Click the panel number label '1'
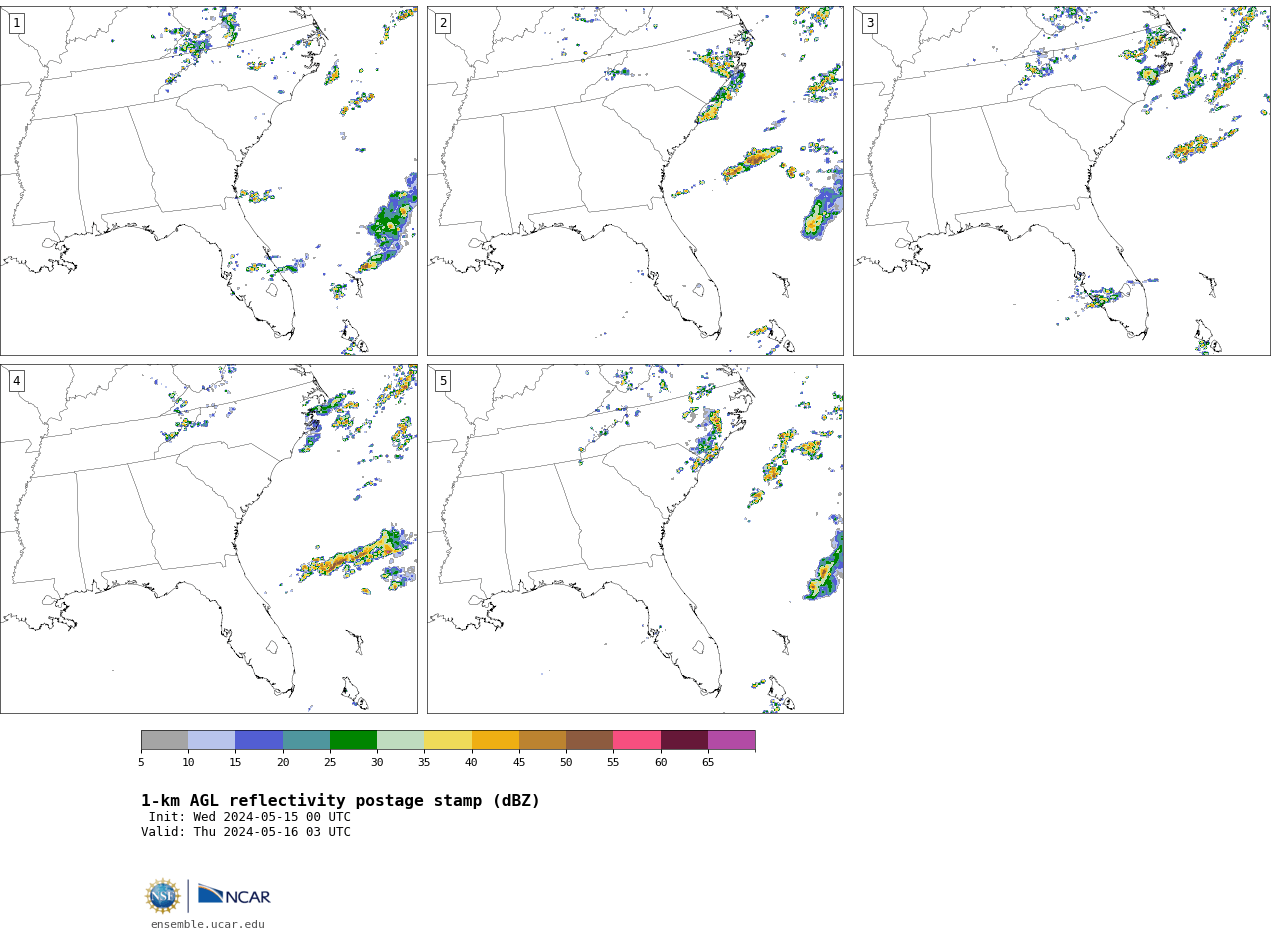The width and height of the screenshot is (1280, 936). coord(16,23)
